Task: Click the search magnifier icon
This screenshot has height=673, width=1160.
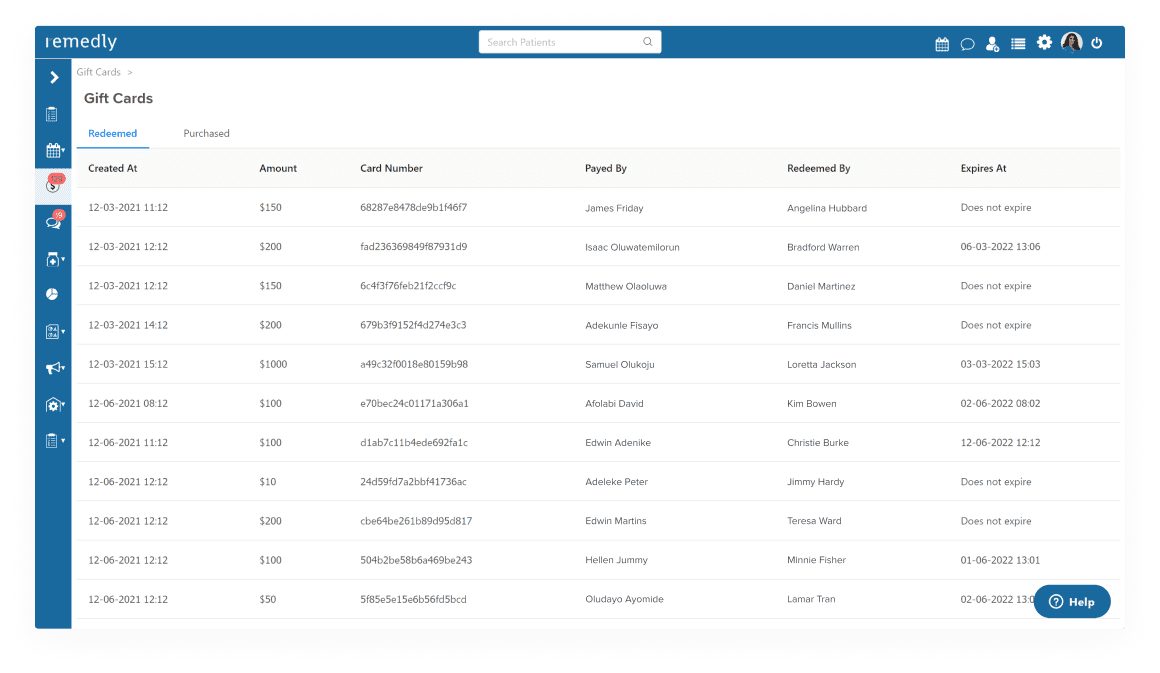Action: tap(647, 41)
